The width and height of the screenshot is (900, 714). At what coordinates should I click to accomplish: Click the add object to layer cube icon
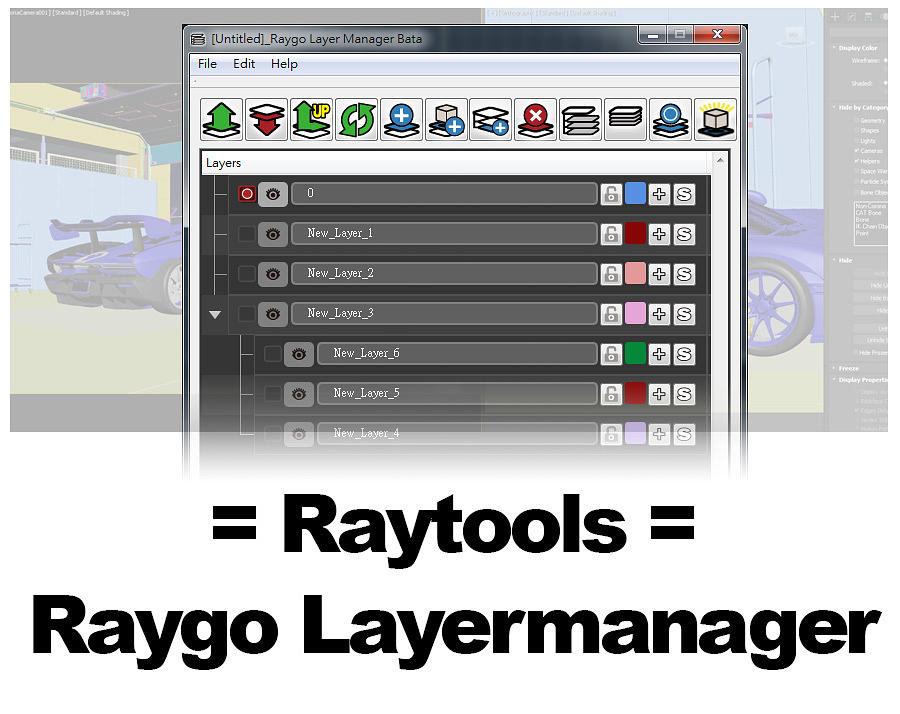(x=446, y=119)
